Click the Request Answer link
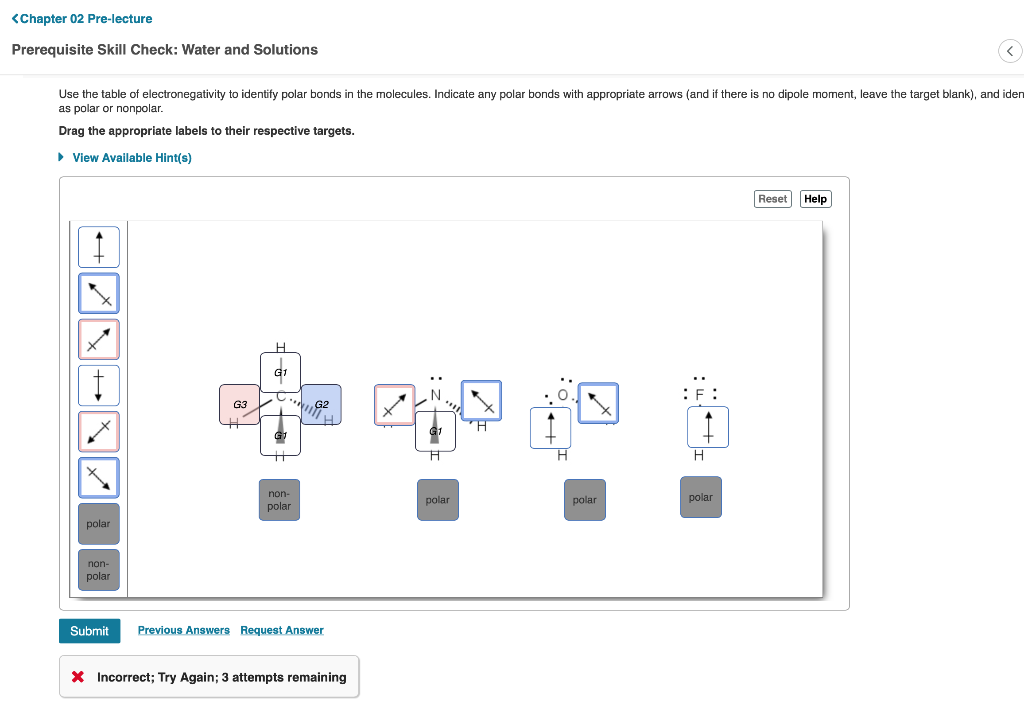Viewport: 1024px width, 709px height. click(281, 630)
